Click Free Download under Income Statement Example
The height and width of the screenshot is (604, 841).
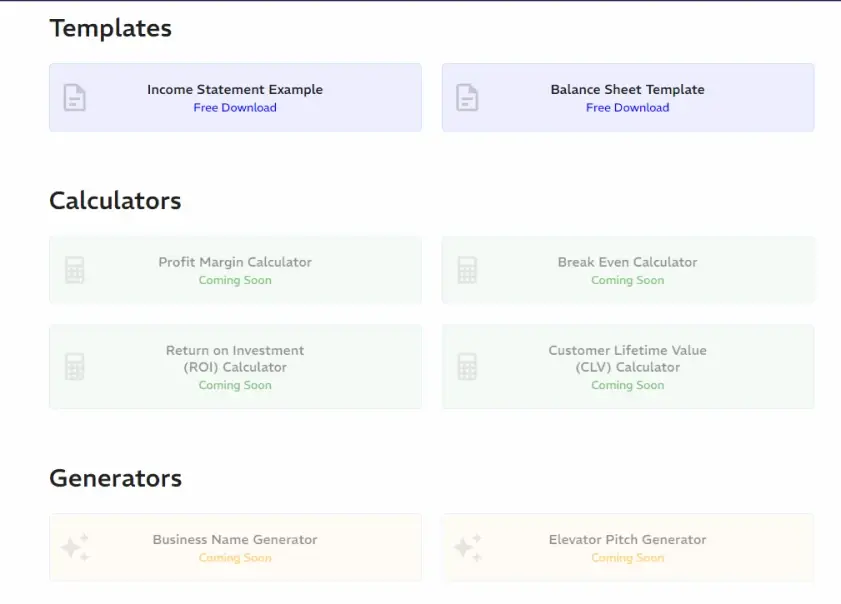point(235,108)
